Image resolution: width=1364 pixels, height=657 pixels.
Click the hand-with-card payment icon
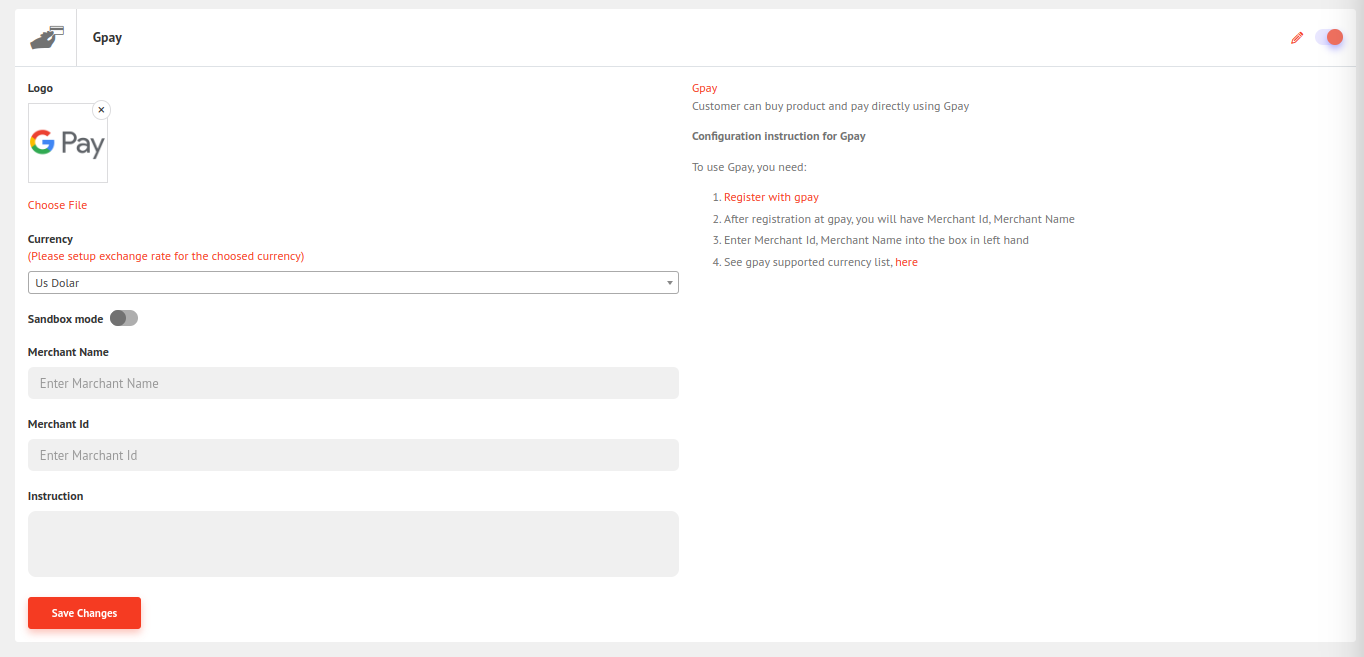(x=47, y=37)
